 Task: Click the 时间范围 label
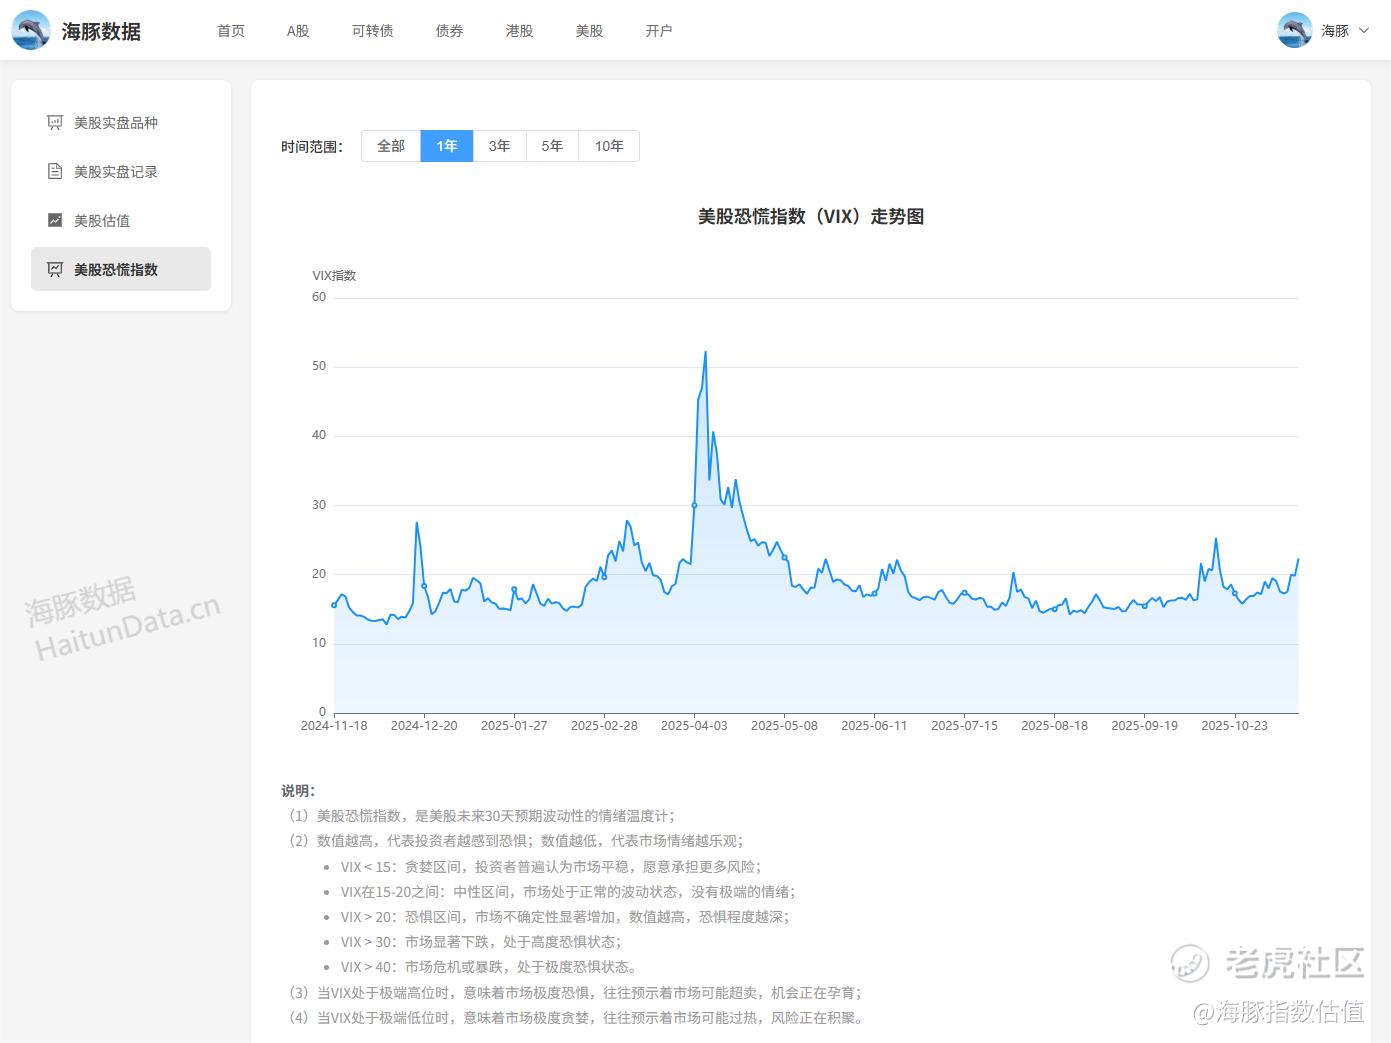click(x=312, y=147)
